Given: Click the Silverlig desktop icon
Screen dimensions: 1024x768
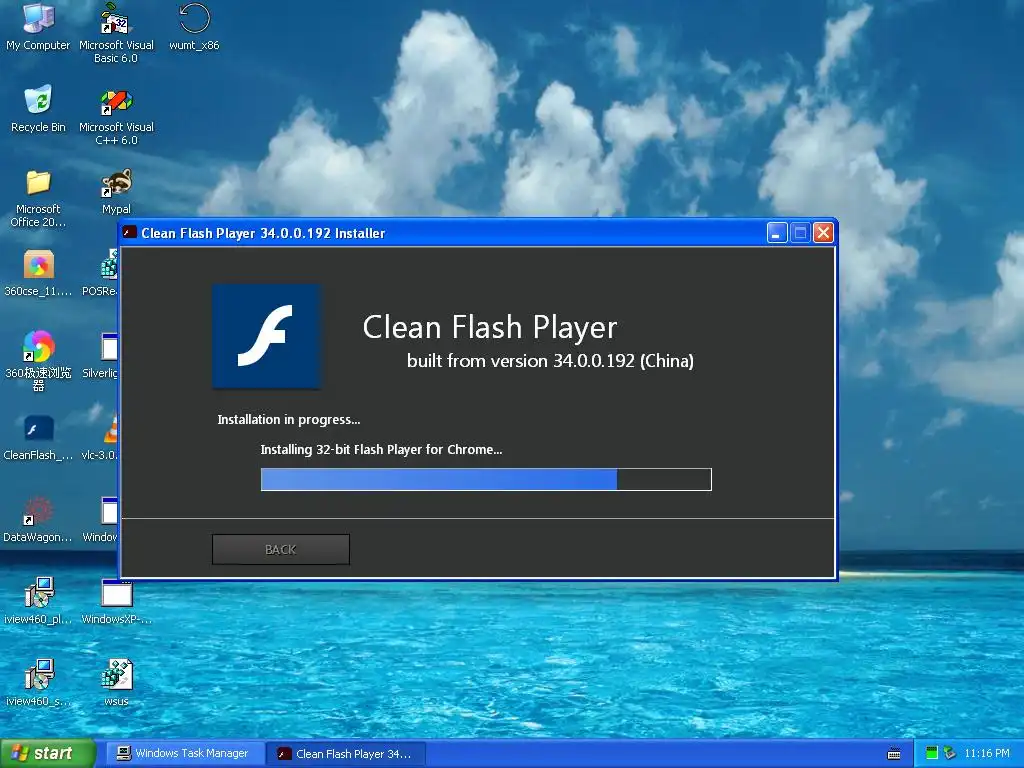Looking at the screenshot, I should [101, 357].
